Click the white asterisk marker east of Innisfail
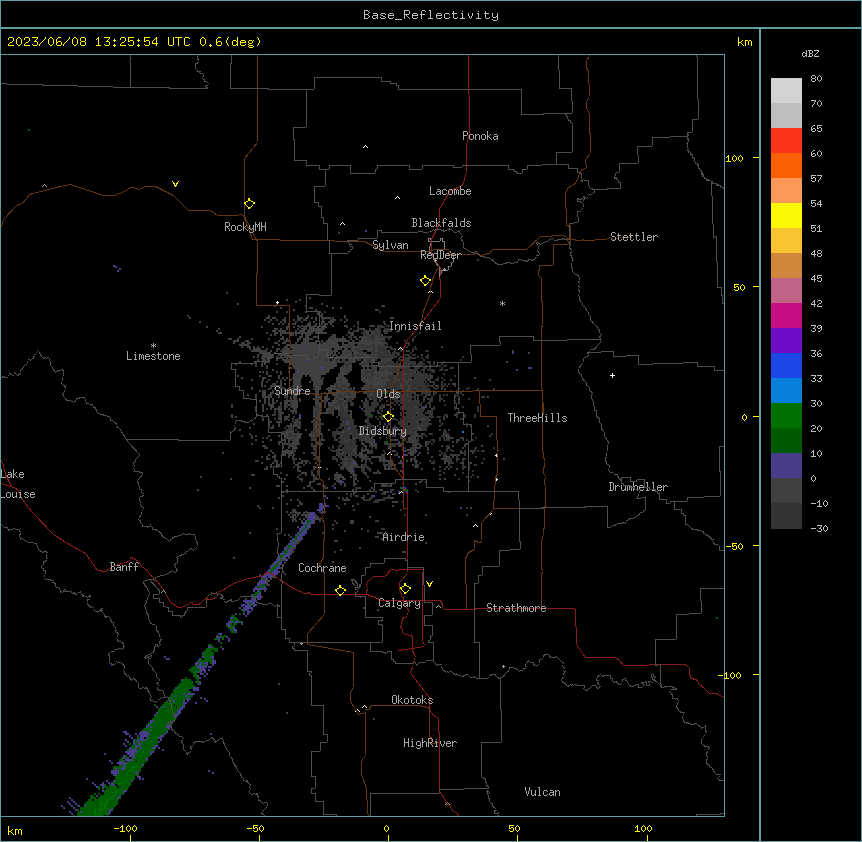Image resolution: width=862 pixels, height=842 pixels. pos(502,303)
